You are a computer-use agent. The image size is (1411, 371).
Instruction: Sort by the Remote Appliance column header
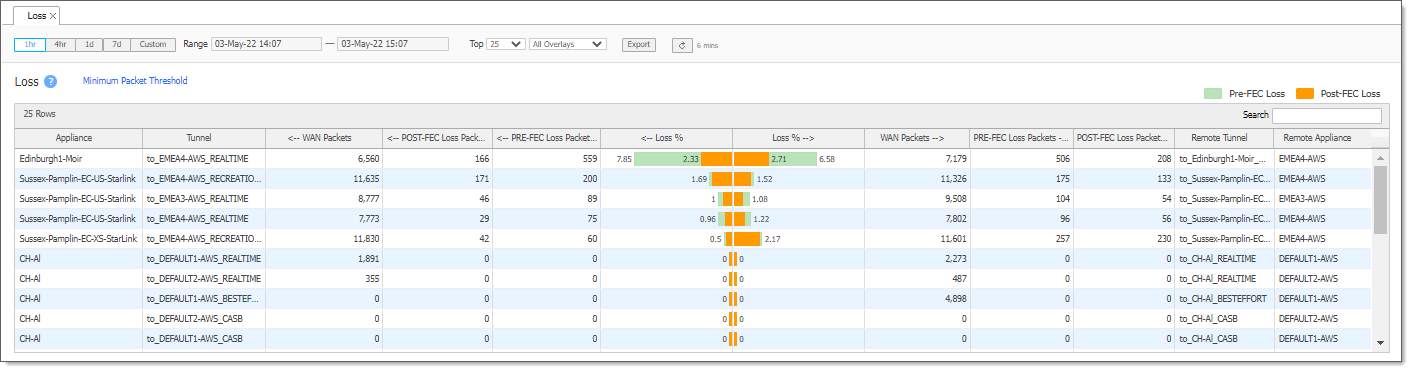click(1322, 138)
